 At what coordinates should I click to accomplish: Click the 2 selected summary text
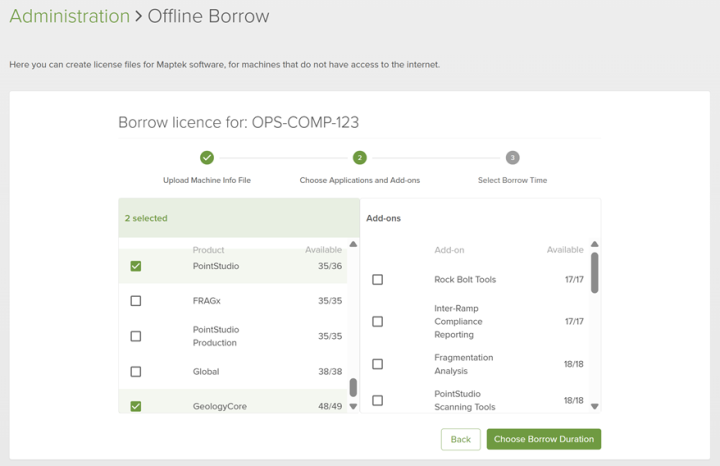146,219
